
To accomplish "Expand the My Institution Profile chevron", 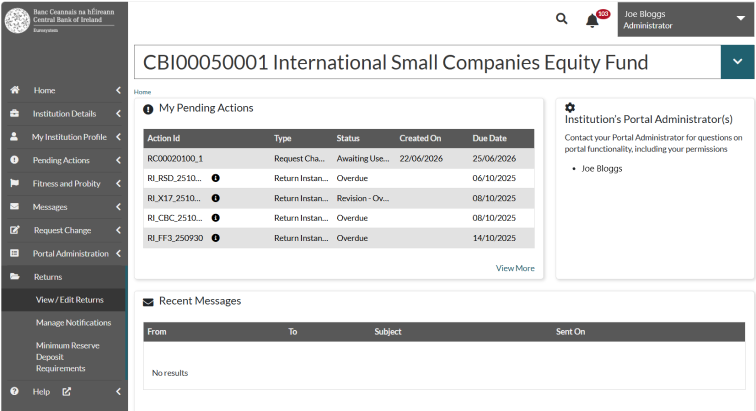I will click(x=118, y=137).
